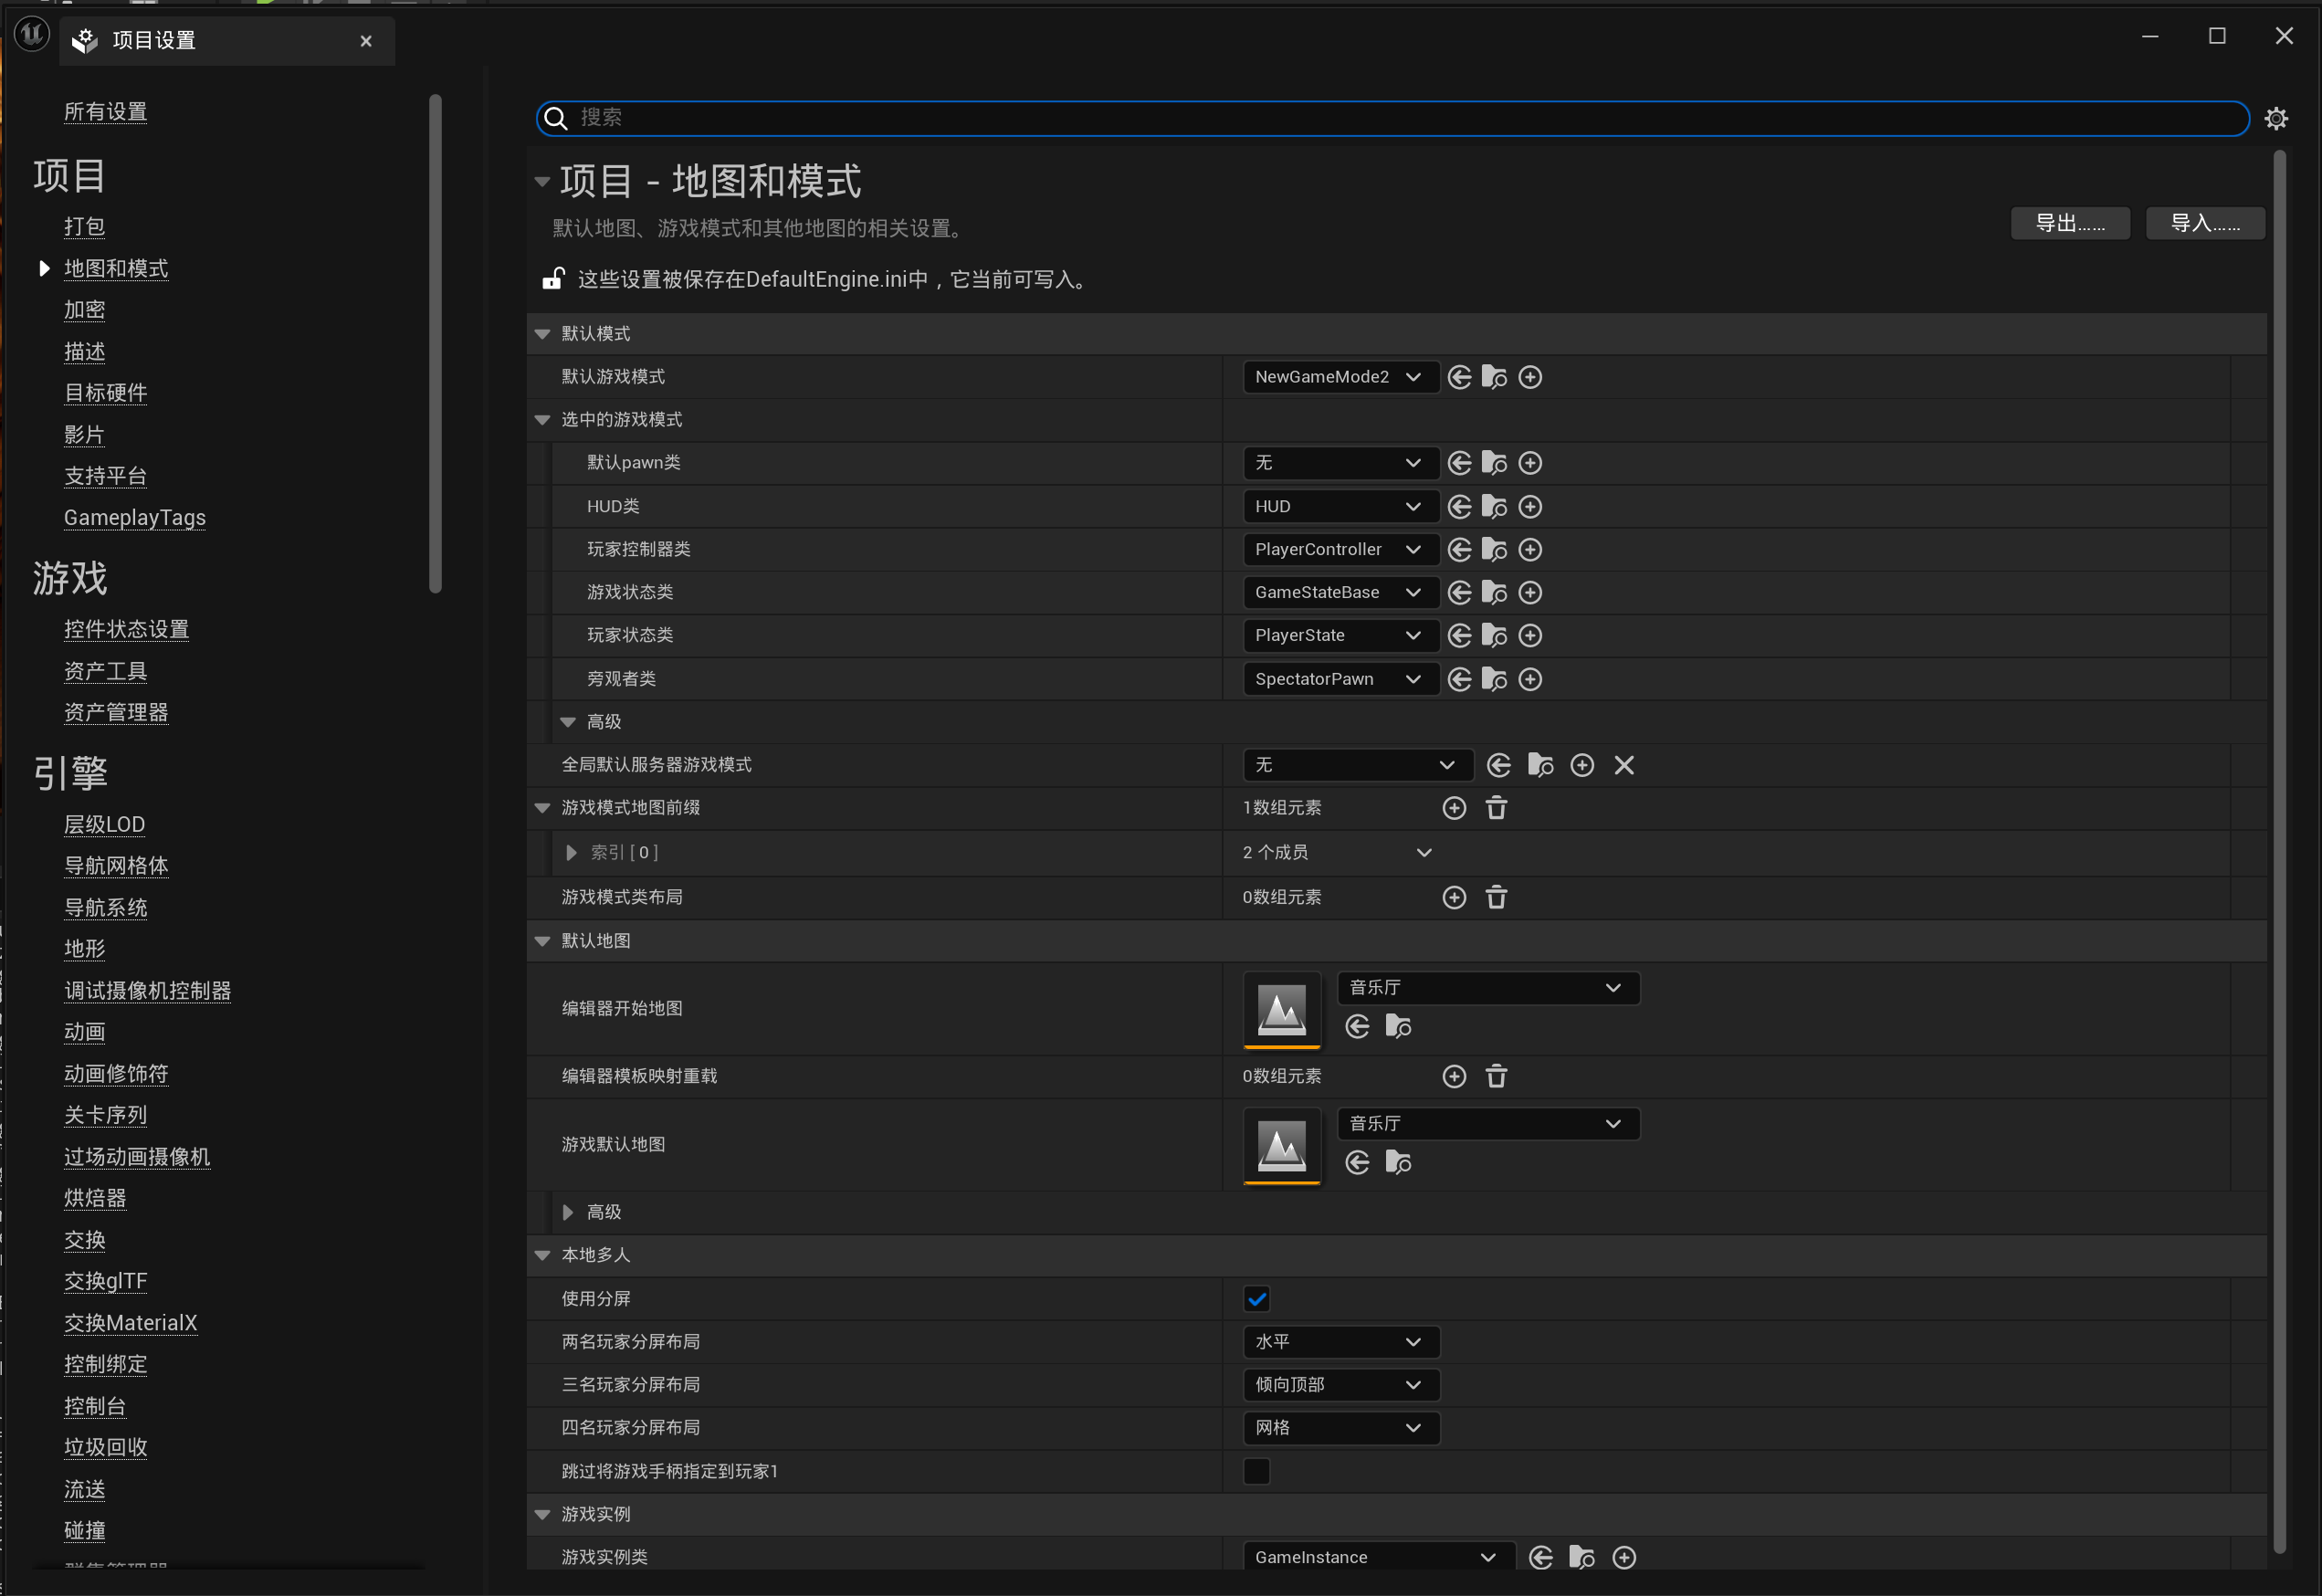This screenshot has height=1596, width=2322.
Task: Collapse the 默认模式 section
Action: 543,334
